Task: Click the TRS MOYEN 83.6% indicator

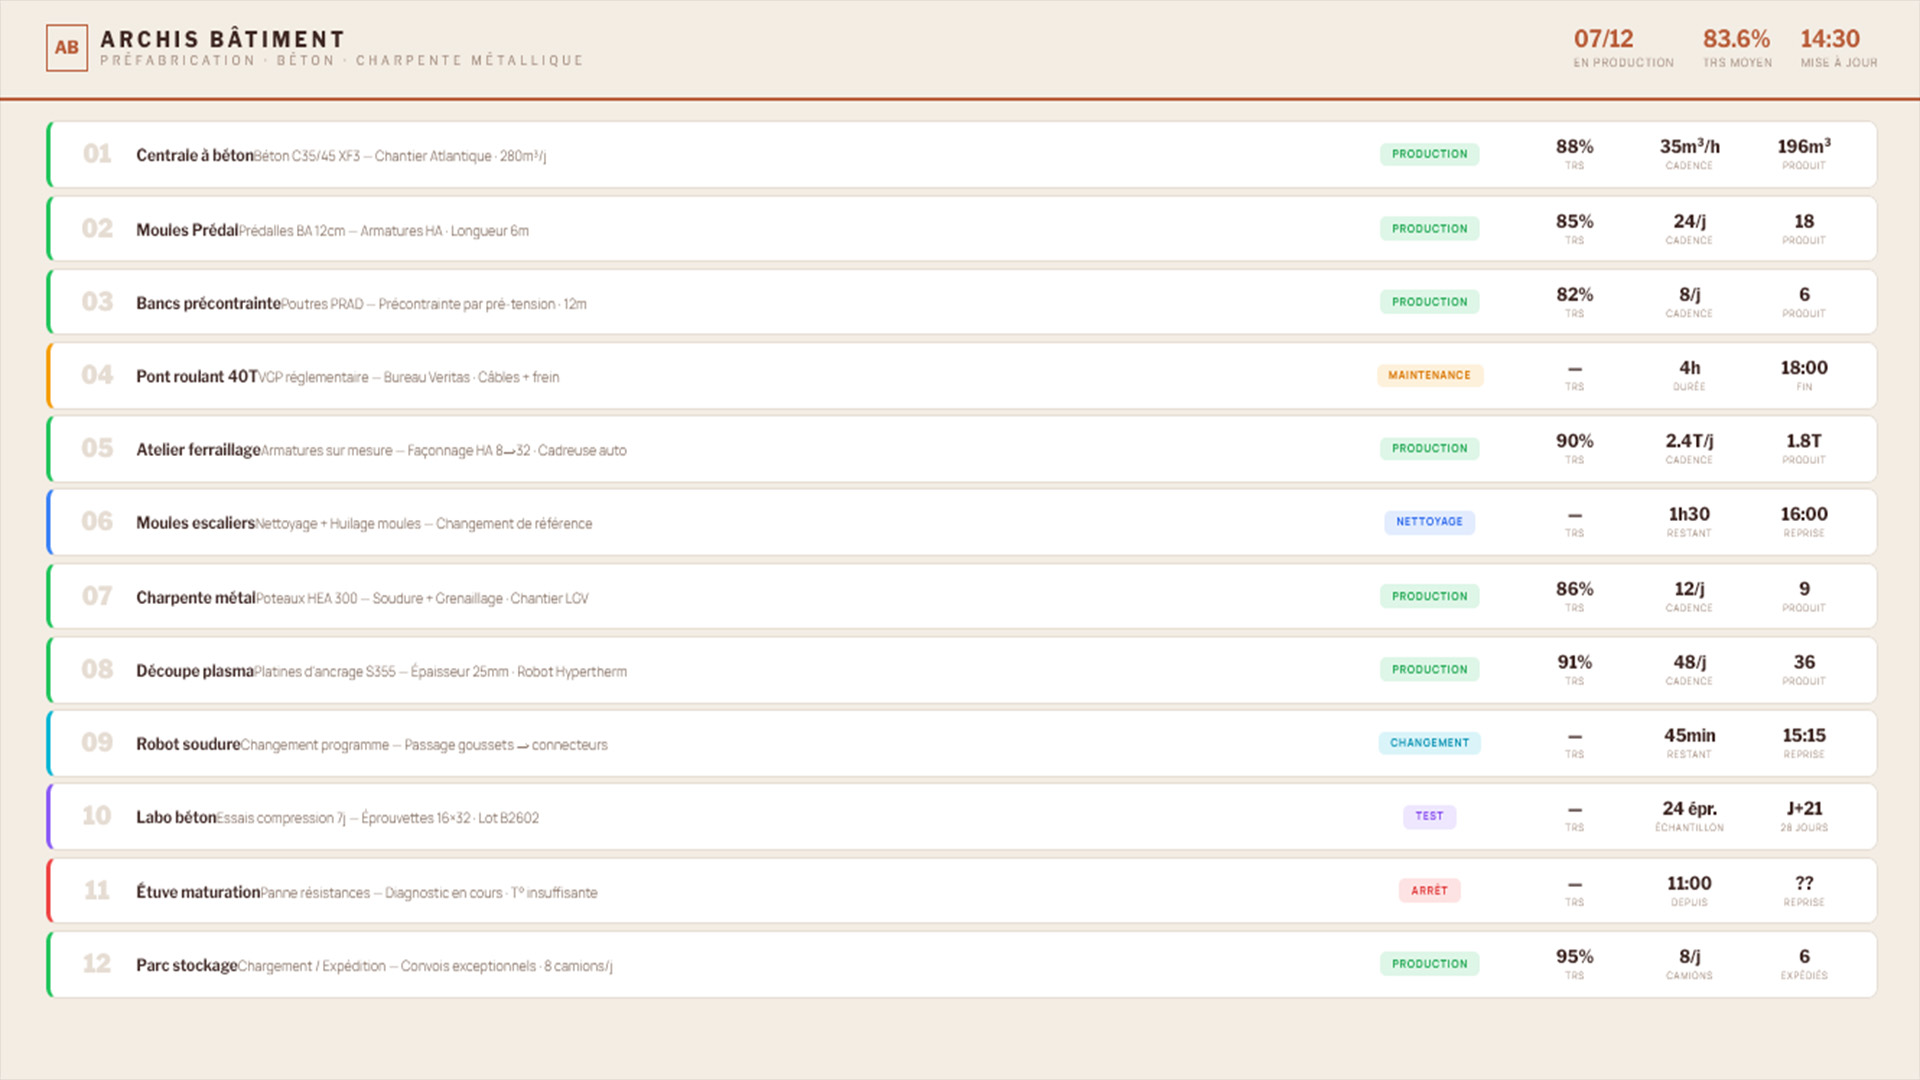Action: (x=1736, y=39)
